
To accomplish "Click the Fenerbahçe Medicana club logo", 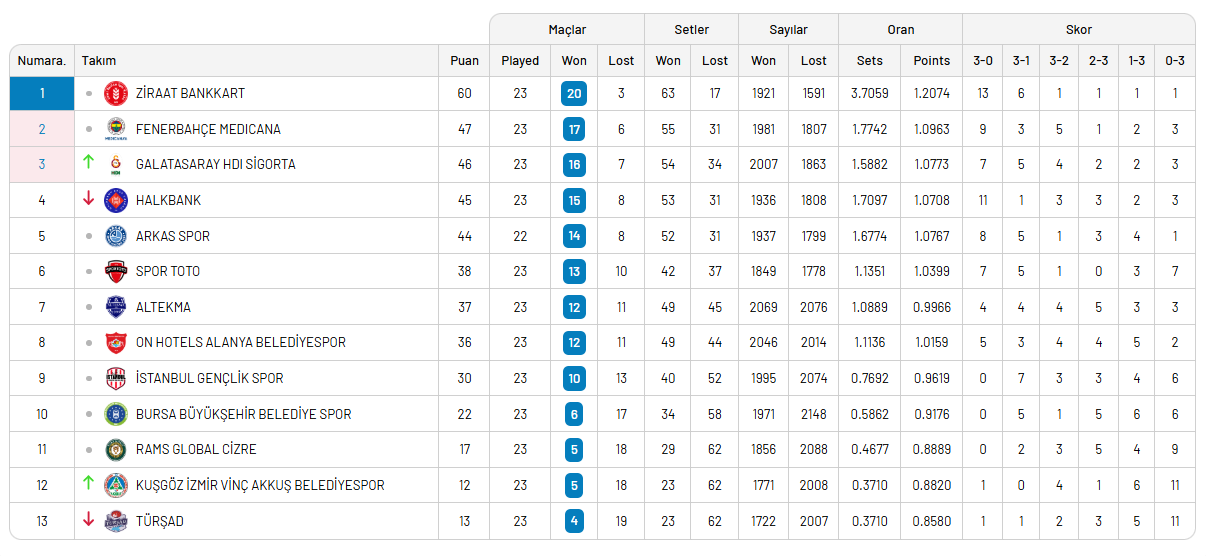I will click(116, 129).
